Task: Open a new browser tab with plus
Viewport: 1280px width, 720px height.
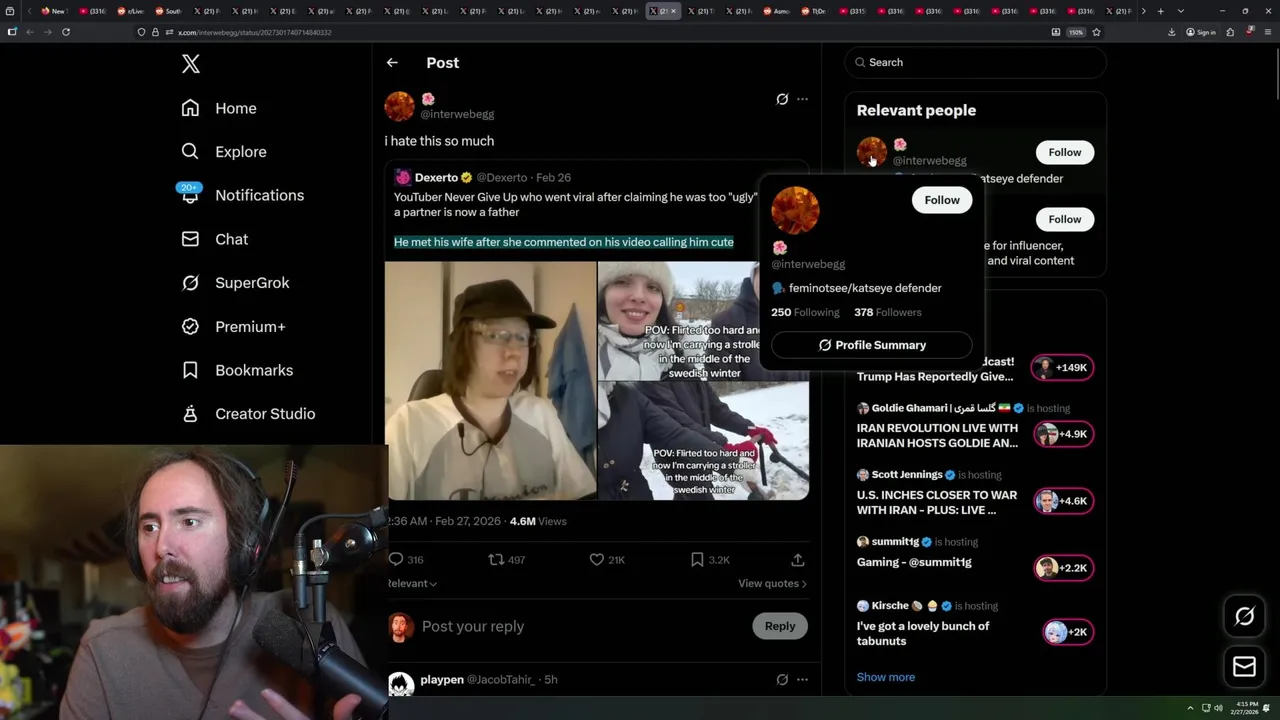Action: [1160, 11]
